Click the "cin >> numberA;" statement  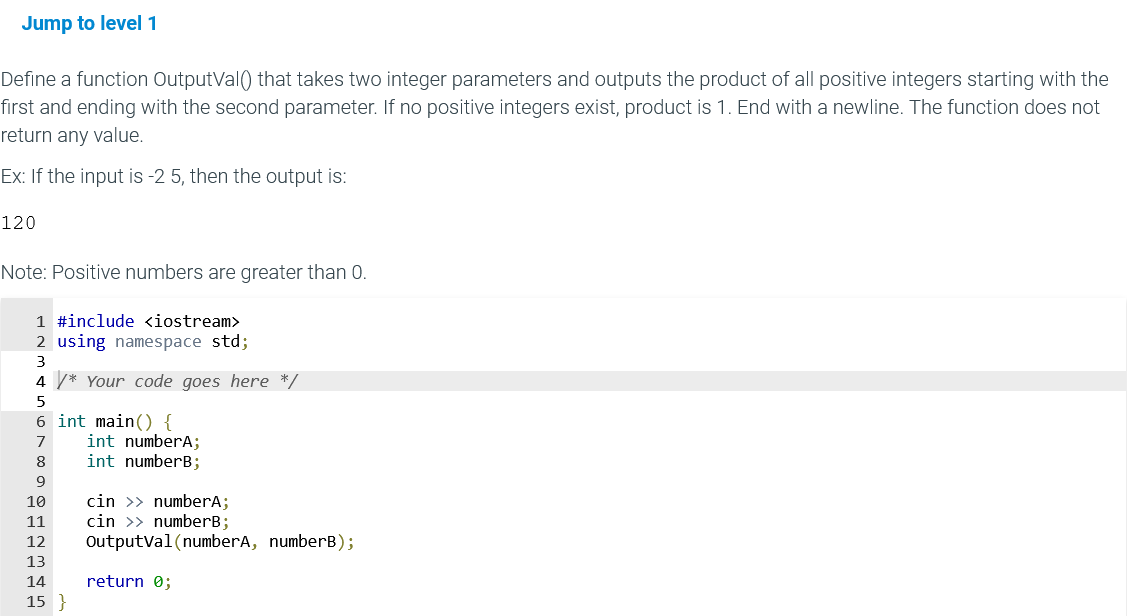click(x=157, y=502)
